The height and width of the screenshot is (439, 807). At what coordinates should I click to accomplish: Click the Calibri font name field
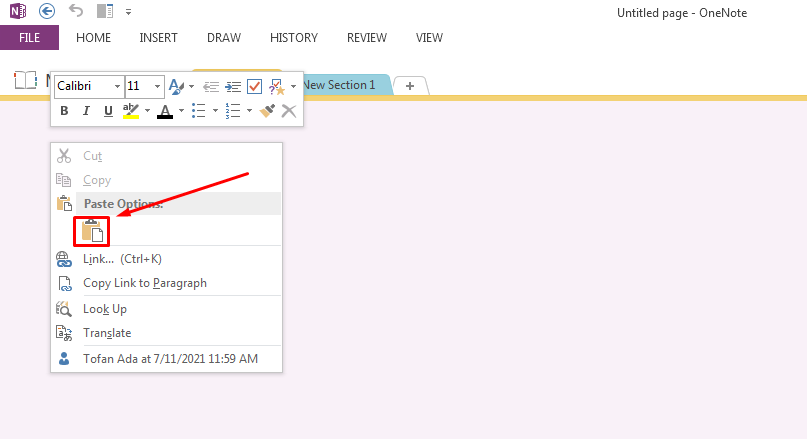(x=83, y=86)
